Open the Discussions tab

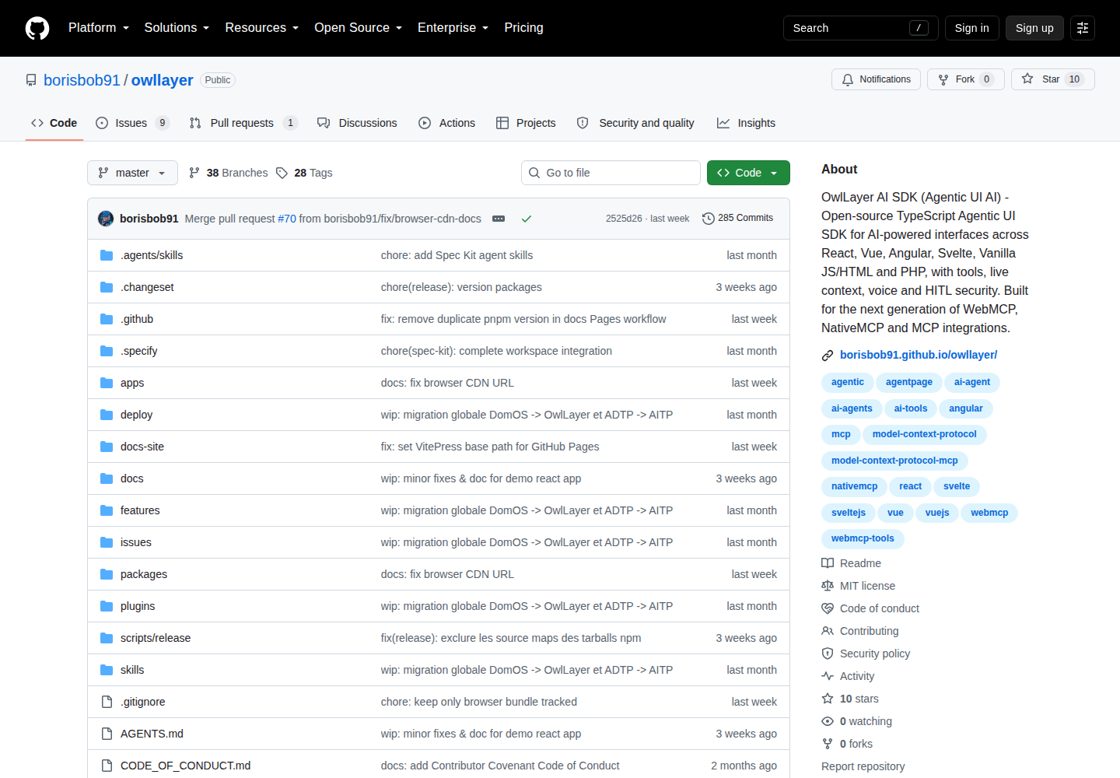pyautogui.click(x=357, y=123)
